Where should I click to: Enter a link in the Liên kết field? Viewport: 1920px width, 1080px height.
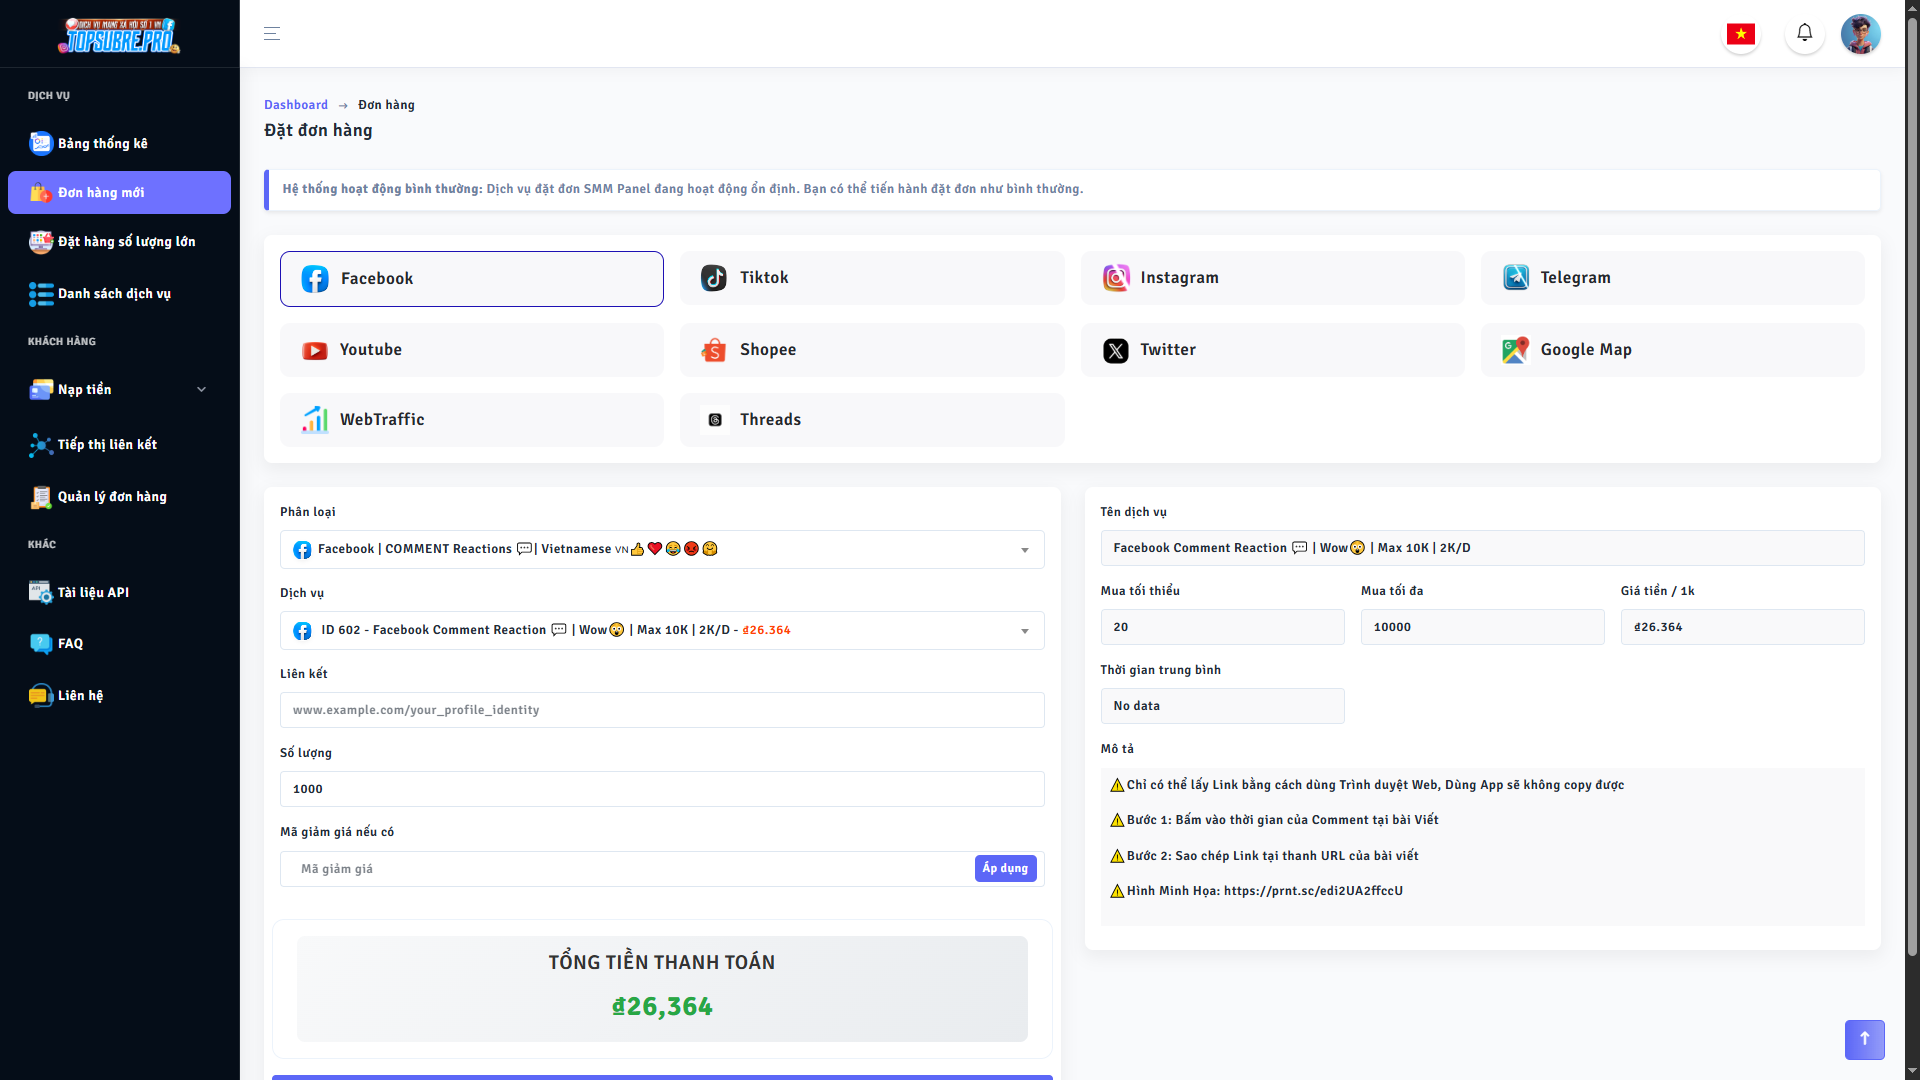click(662, 709)
